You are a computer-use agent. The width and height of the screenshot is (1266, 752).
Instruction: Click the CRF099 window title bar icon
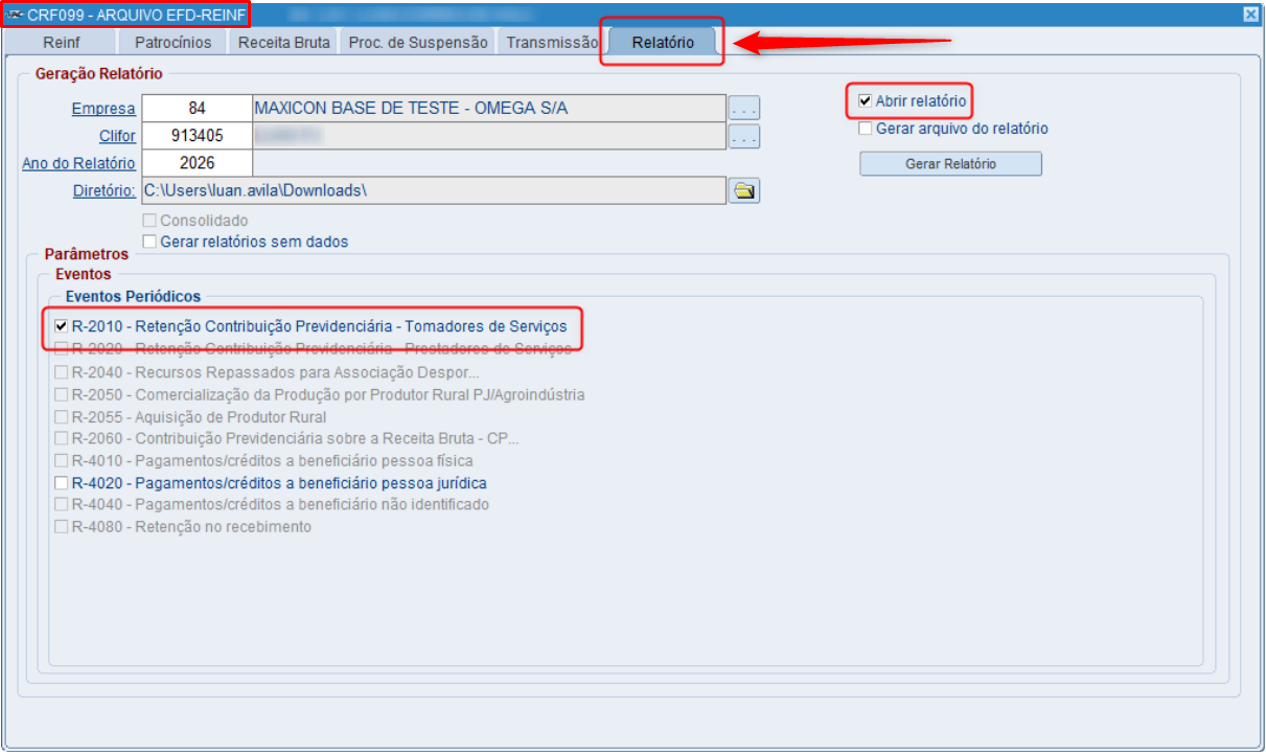tap(15, 14)
